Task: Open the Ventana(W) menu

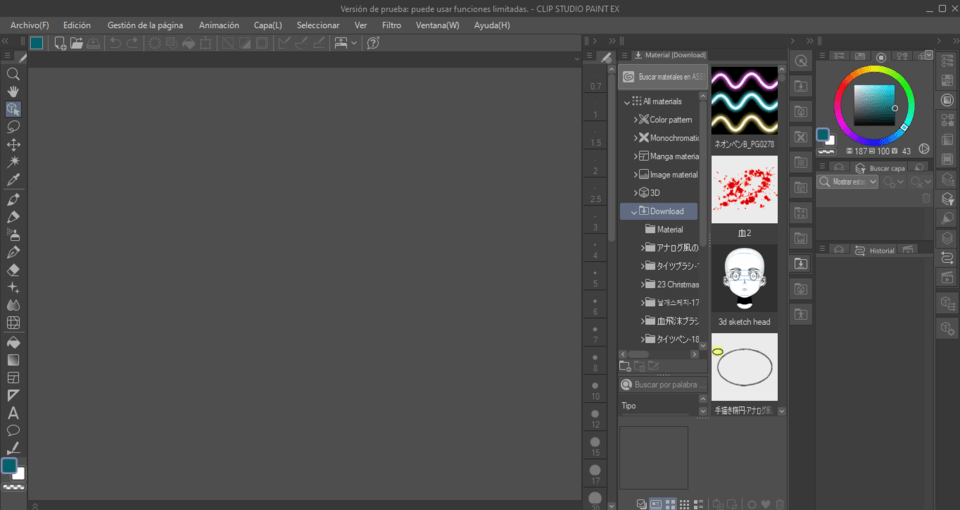Action: click(437, 25)
